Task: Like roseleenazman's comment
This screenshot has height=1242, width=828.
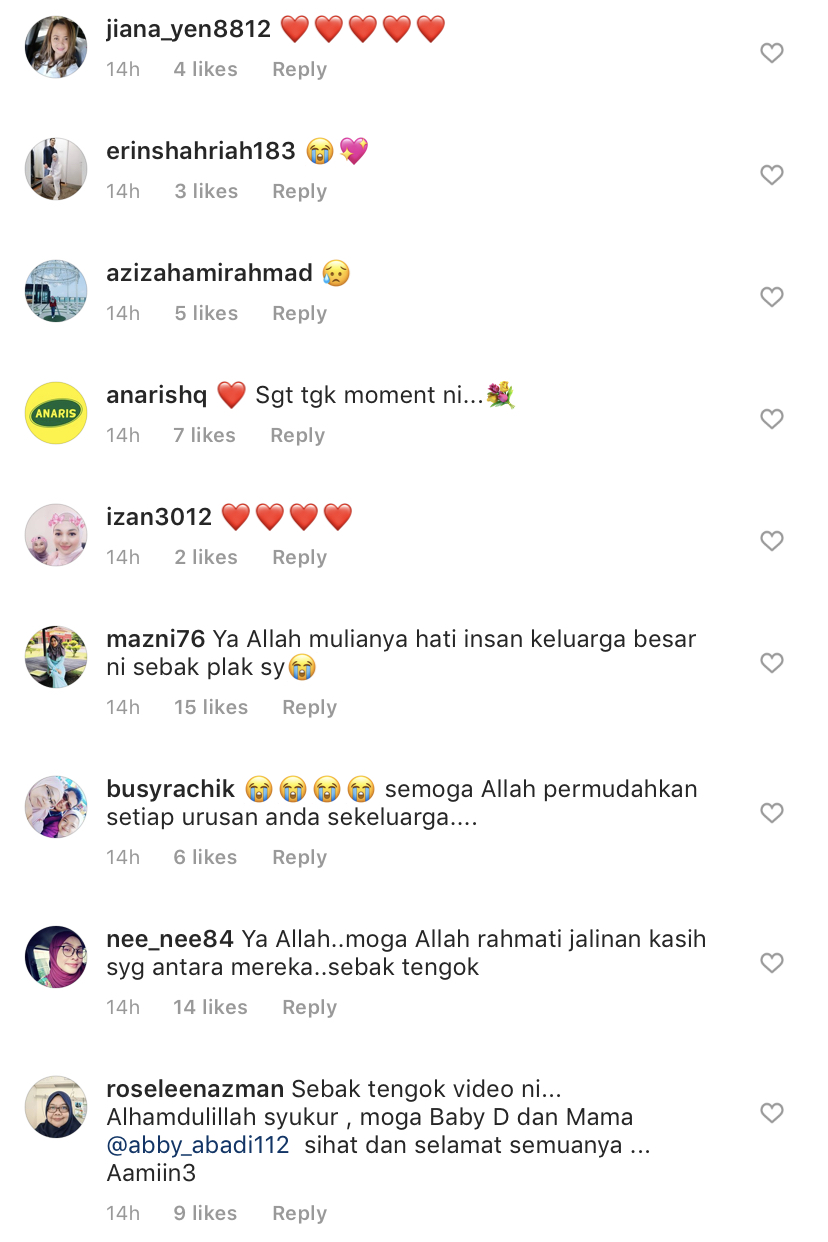Action: pos(771,1113)
